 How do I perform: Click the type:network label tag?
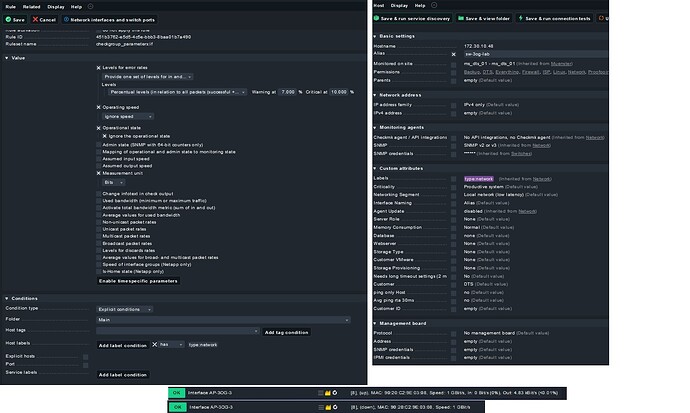pyautogui.click(x=203, y=344)
